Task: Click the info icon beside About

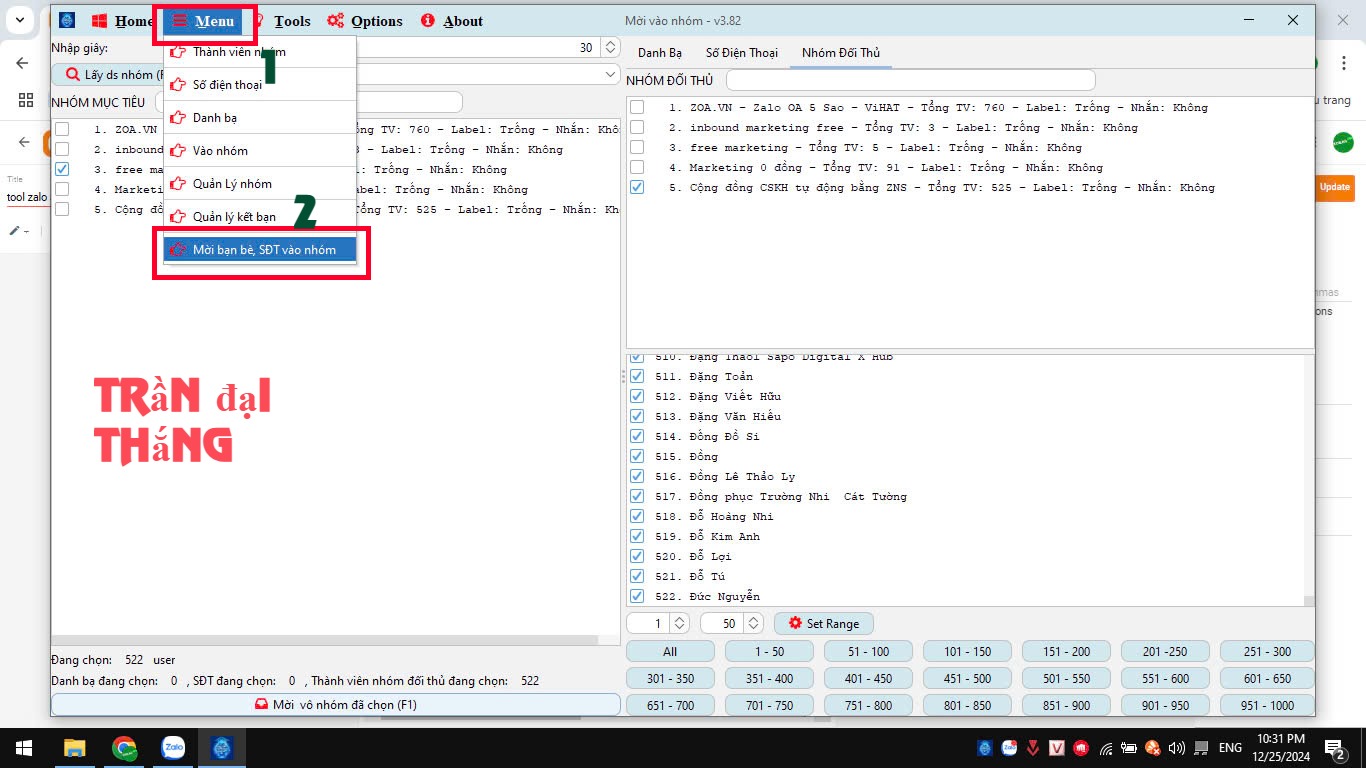Action: pos(428,20)
